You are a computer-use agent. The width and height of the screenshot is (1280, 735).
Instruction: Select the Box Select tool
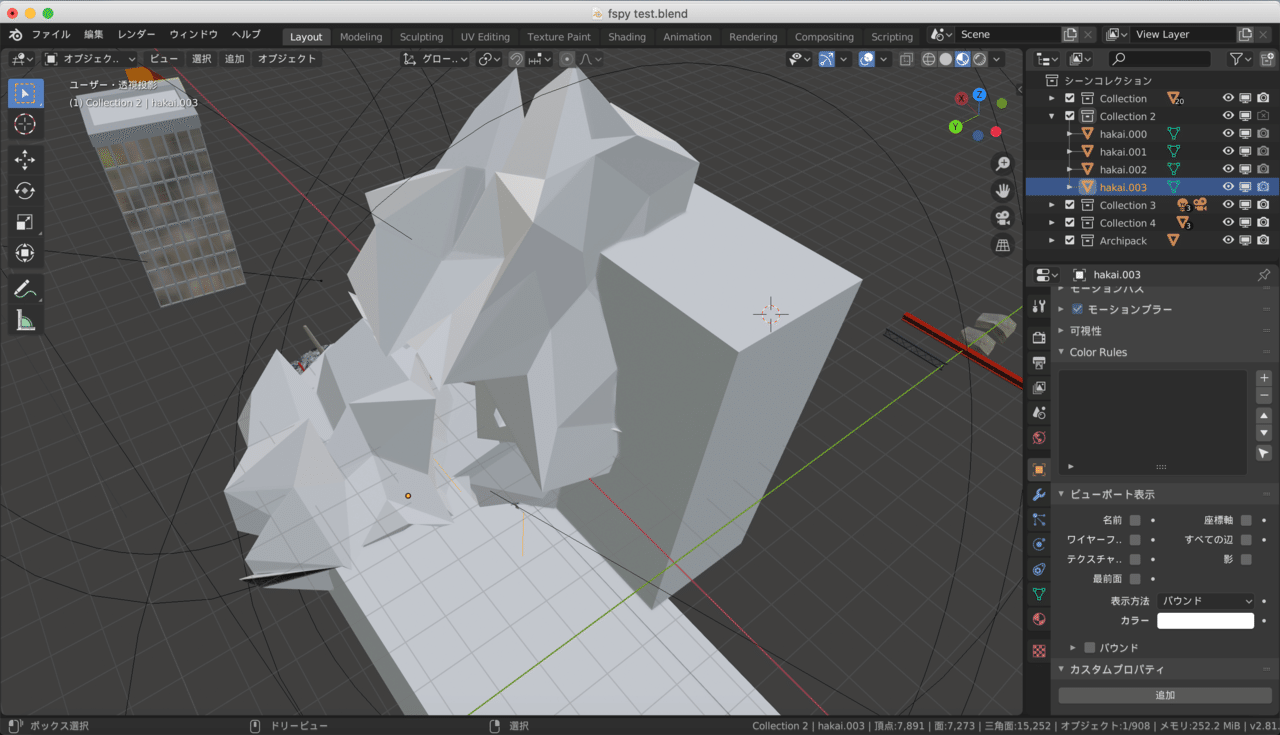click(26, 94)
